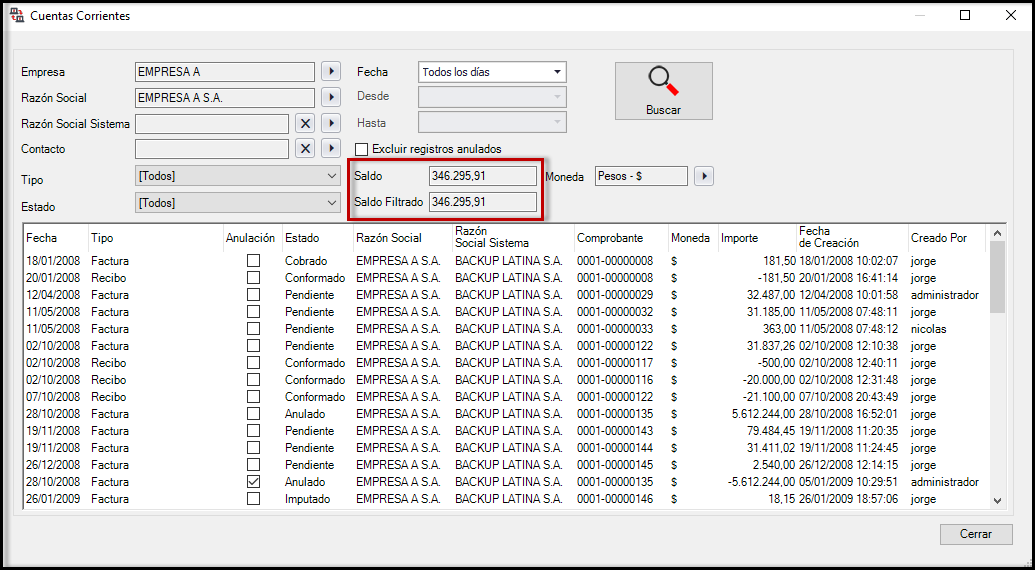Select comprobante cell 0001-00000116
Image resolution: width=1035 pixels, height=570 pixels.
coord(615,380)
